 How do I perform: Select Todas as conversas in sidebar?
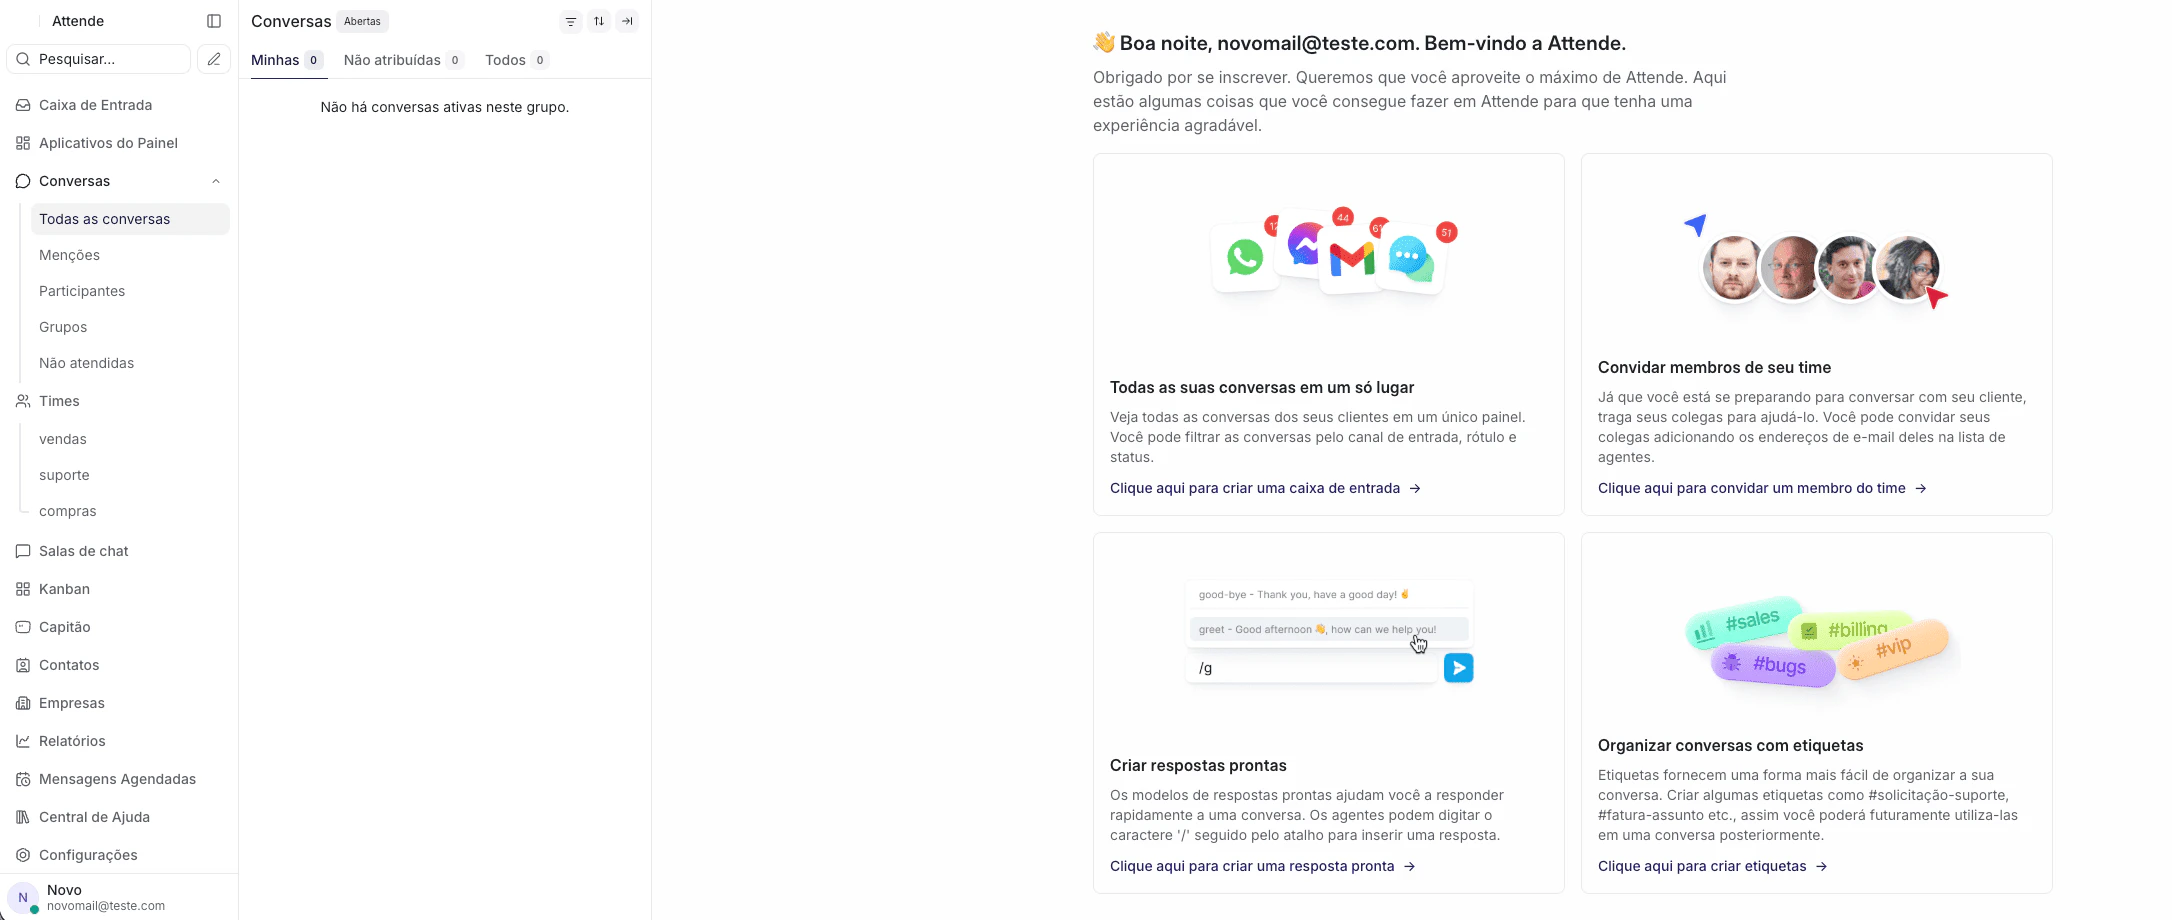(x=130, y=219)
